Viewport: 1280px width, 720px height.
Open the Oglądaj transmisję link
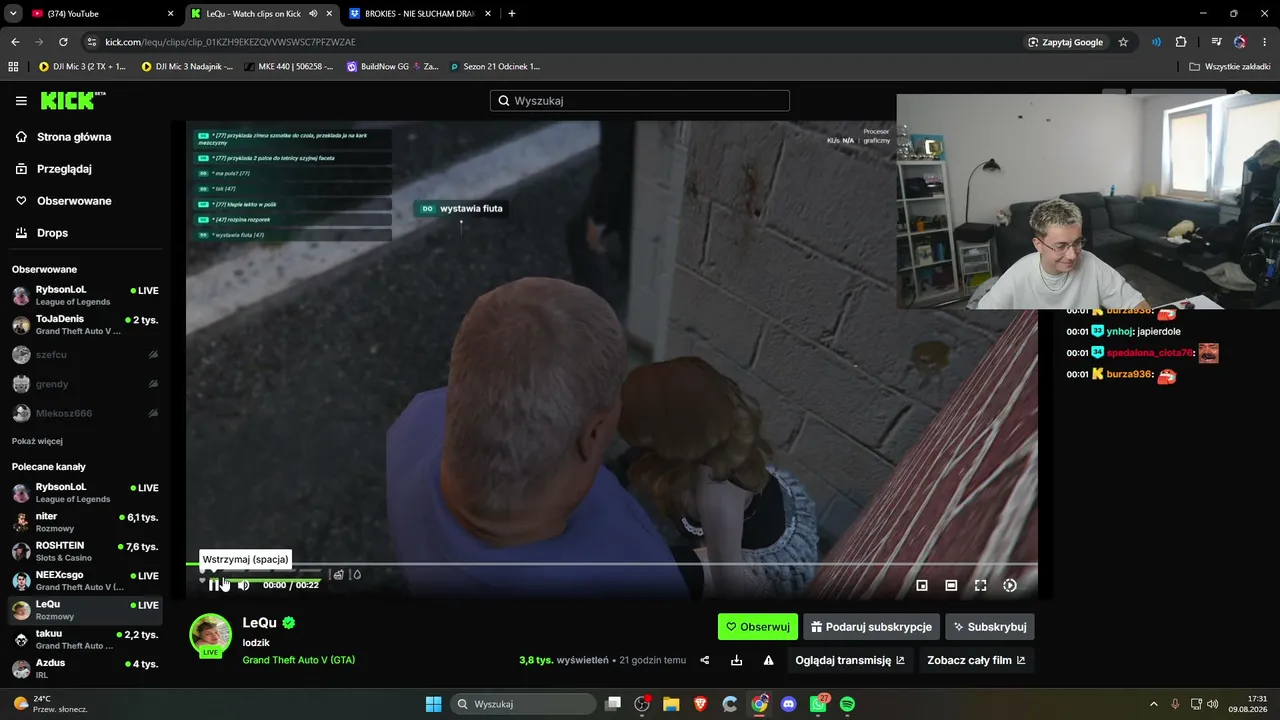pos(850,660)
